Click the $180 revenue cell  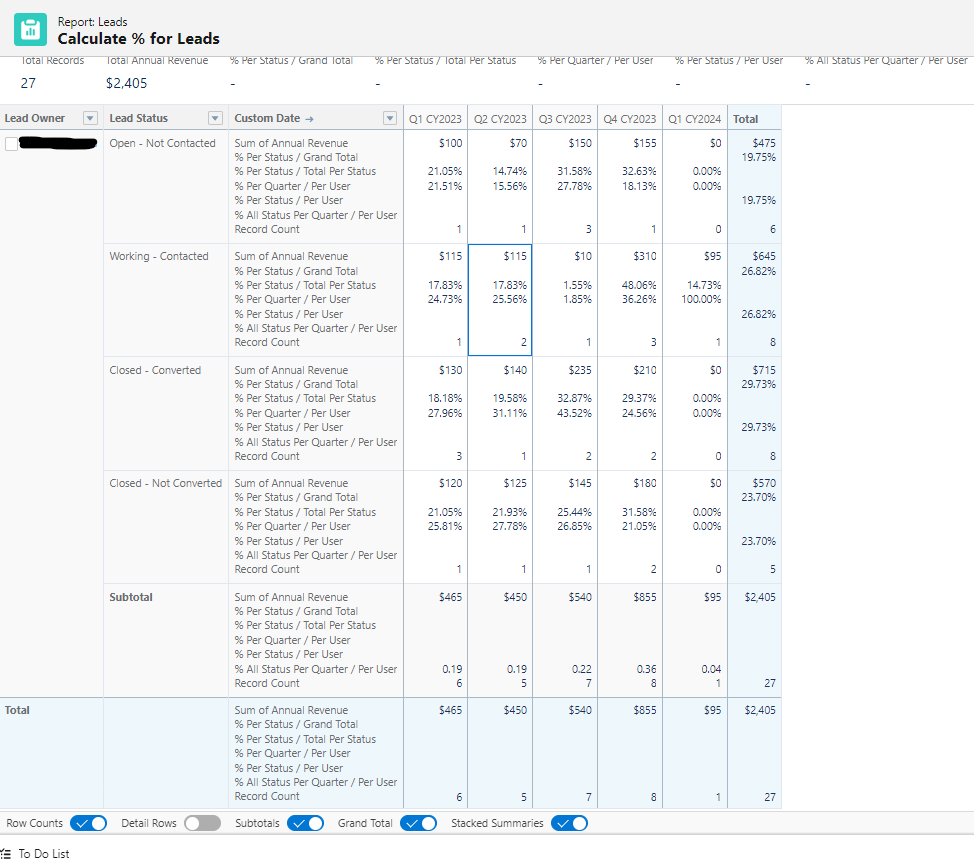(645, 483)
